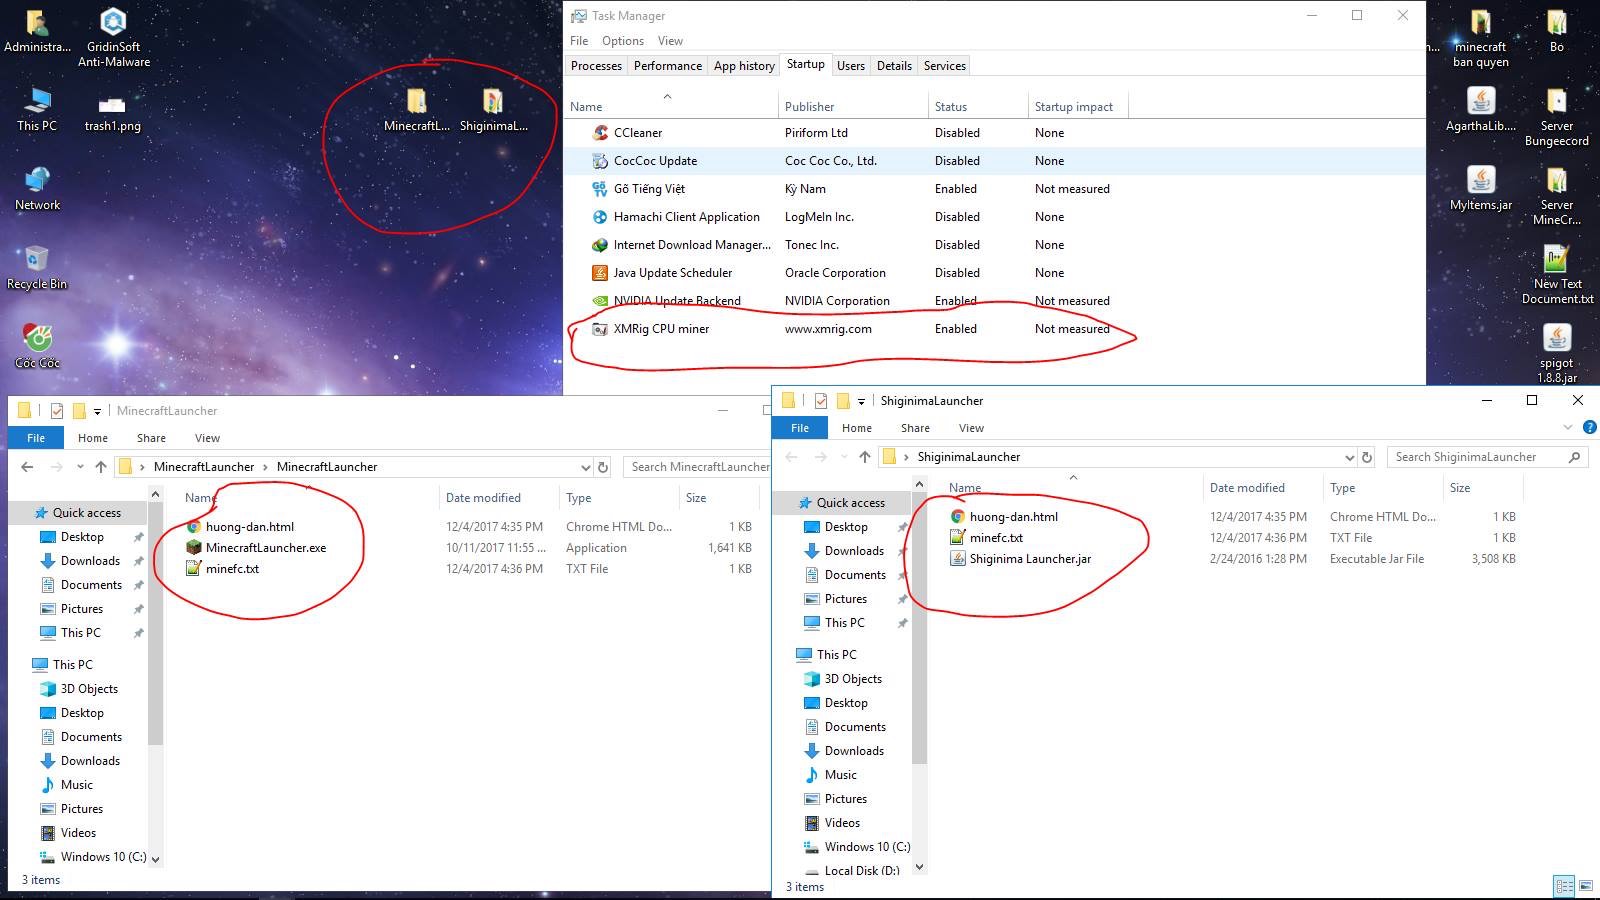Select the This PC desktop icon
Screen dimensions: 1600x900
point(37,111)
